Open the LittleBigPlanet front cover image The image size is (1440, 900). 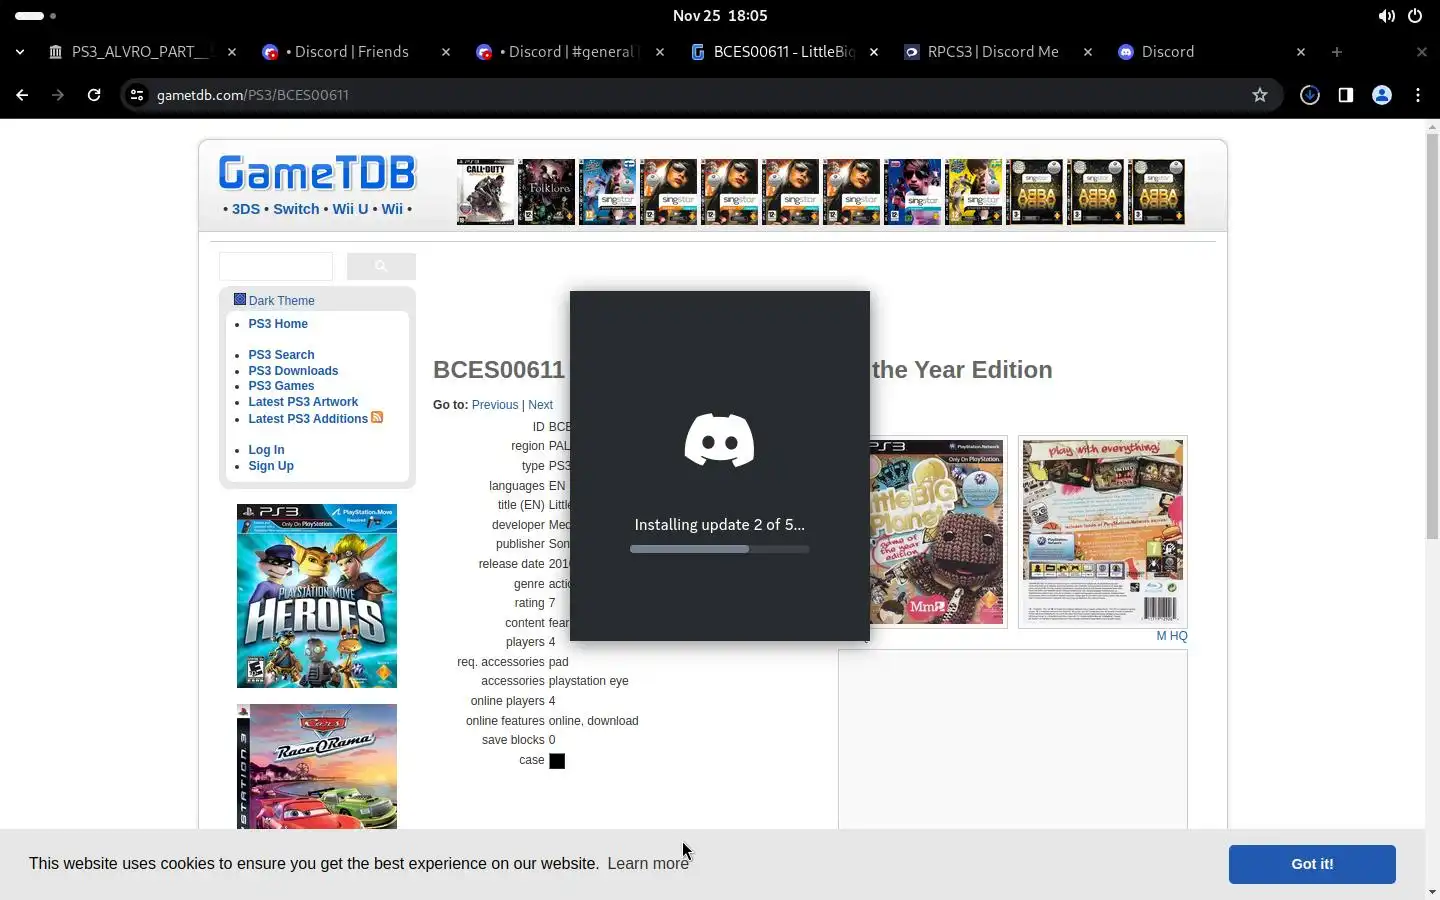click(x=937, y=532)
